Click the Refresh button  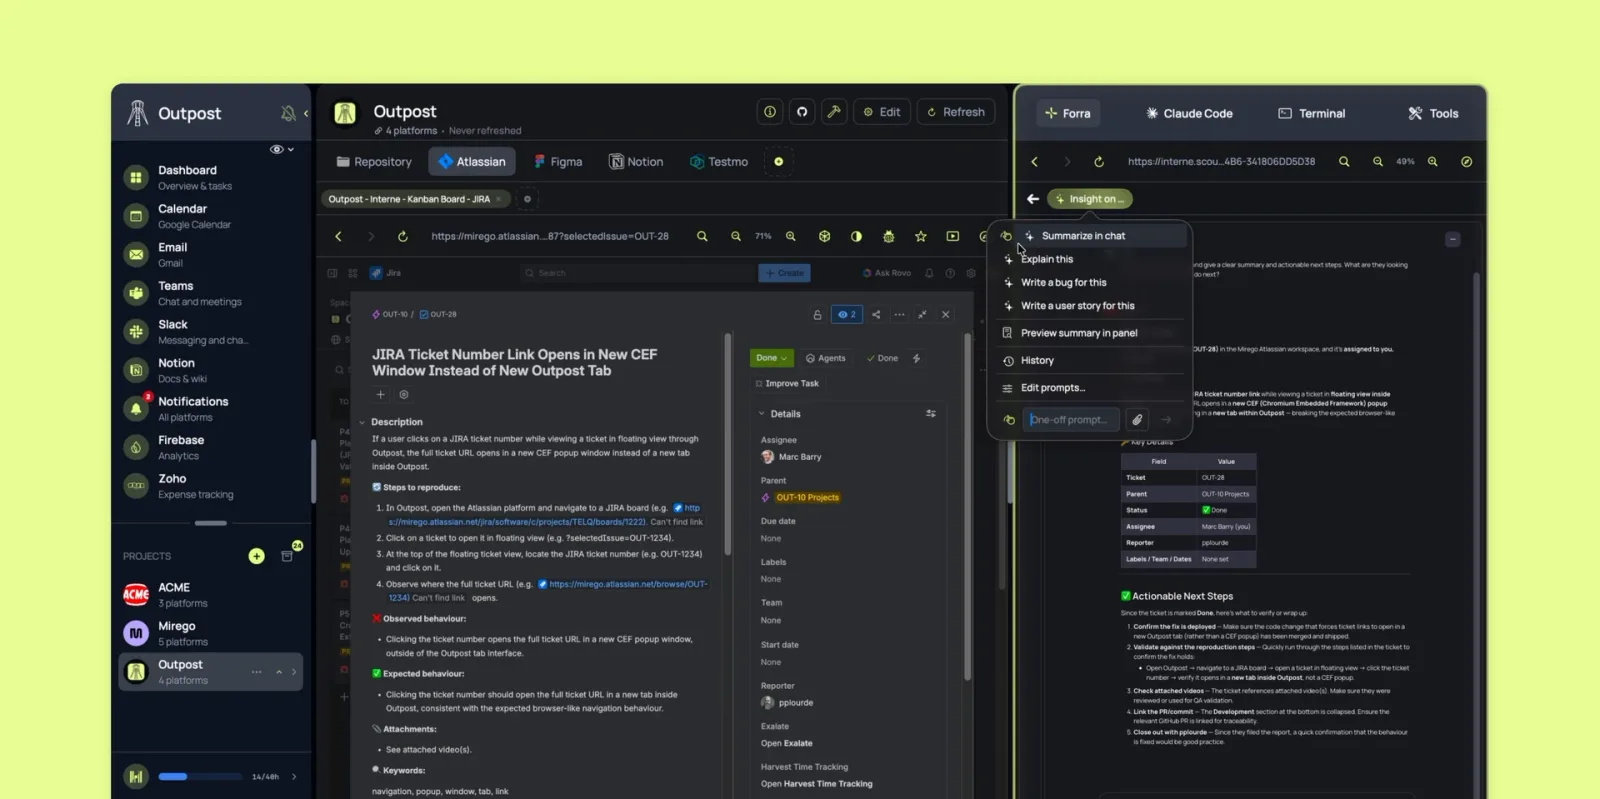coord(956,112)
